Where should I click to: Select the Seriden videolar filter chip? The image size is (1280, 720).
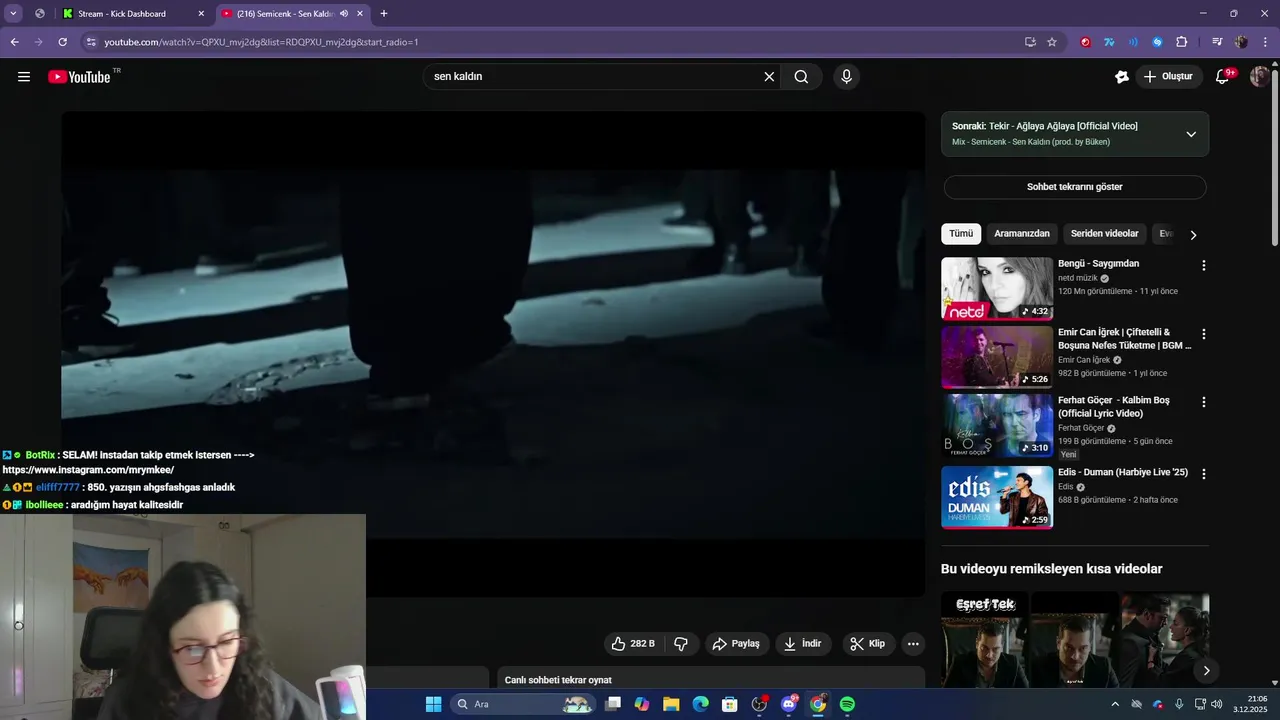tap(1105, 234)
